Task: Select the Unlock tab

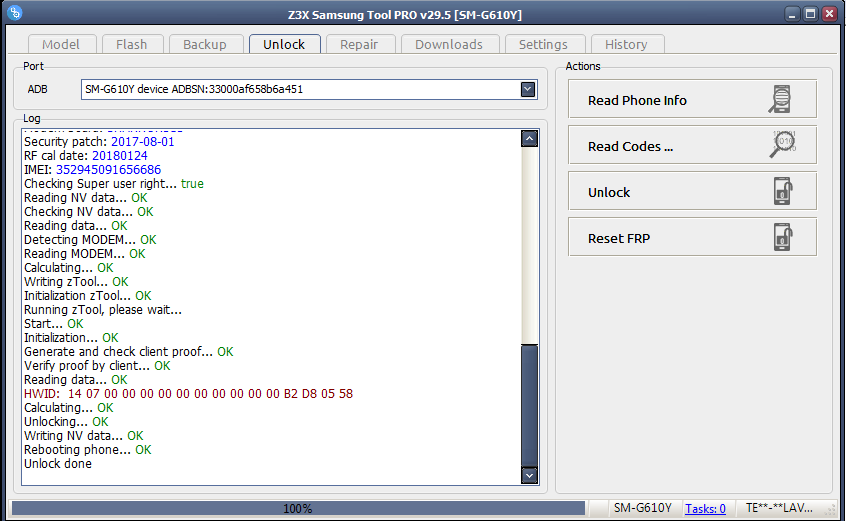Action: [284, 44]
